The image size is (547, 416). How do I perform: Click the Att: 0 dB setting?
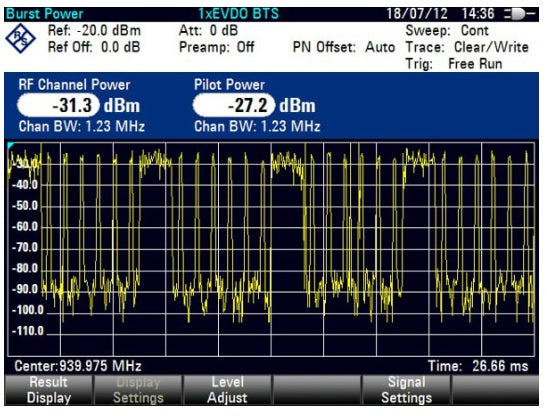tap(208, 31)
